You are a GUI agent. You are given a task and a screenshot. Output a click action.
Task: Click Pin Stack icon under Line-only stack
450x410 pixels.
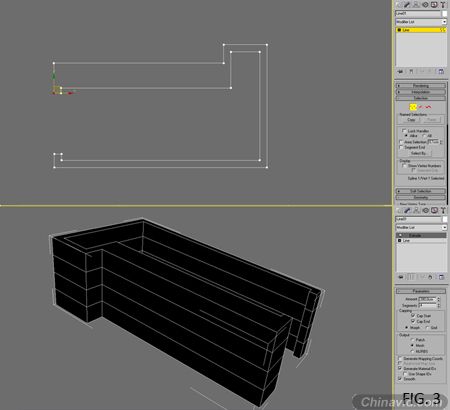point(401,71)
